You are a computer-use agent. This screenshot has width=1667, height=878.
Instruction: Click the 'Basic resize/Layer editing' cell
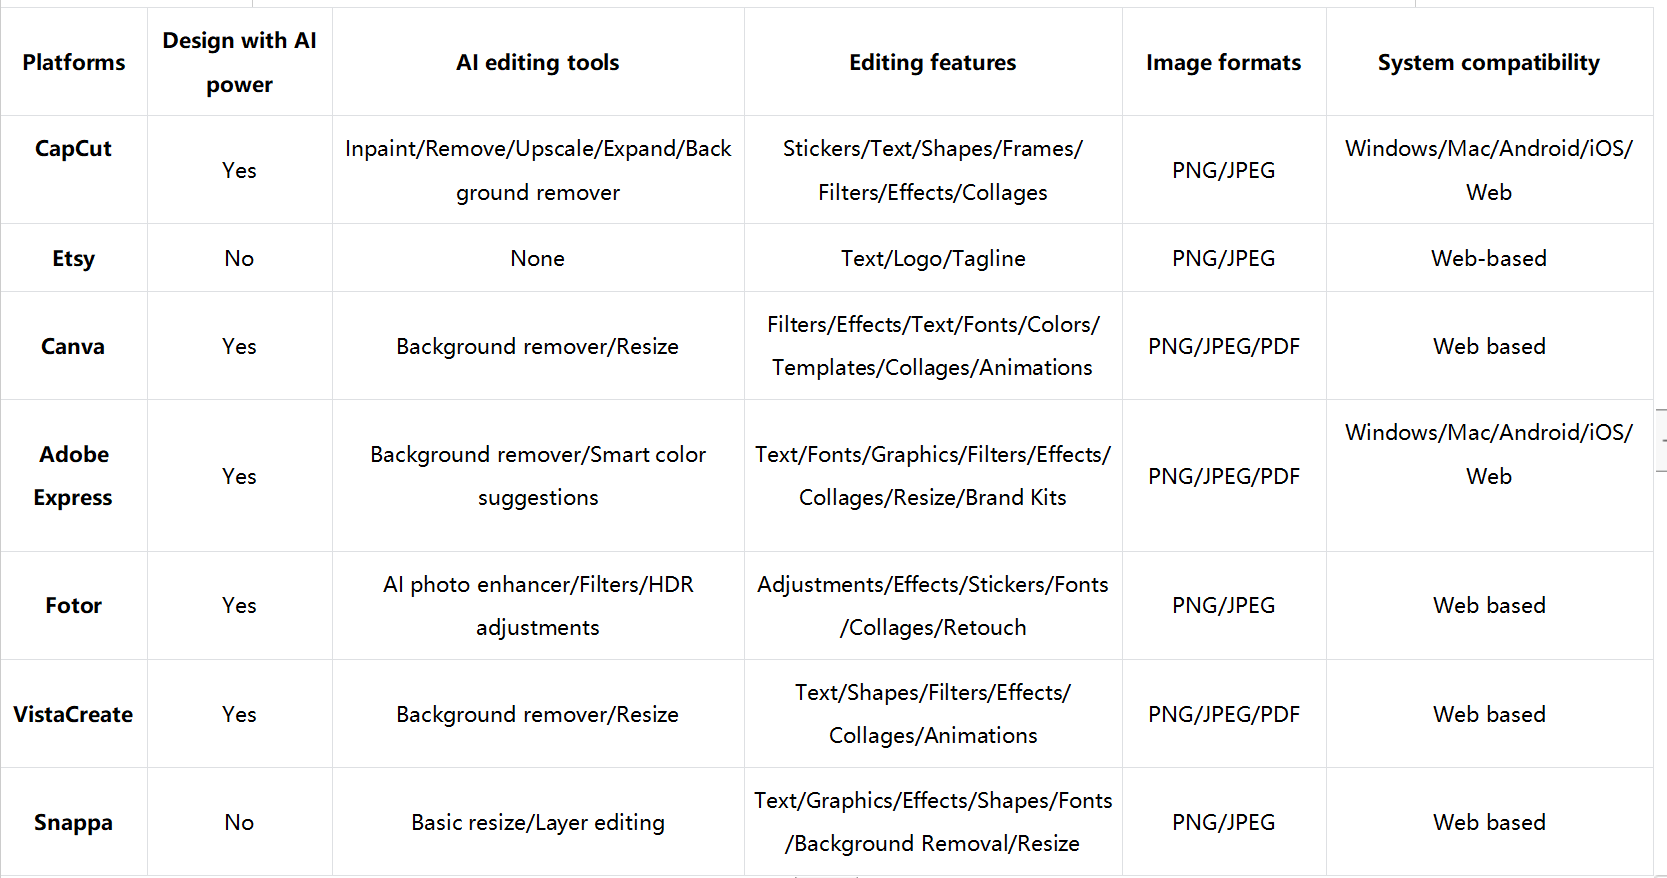538,822
